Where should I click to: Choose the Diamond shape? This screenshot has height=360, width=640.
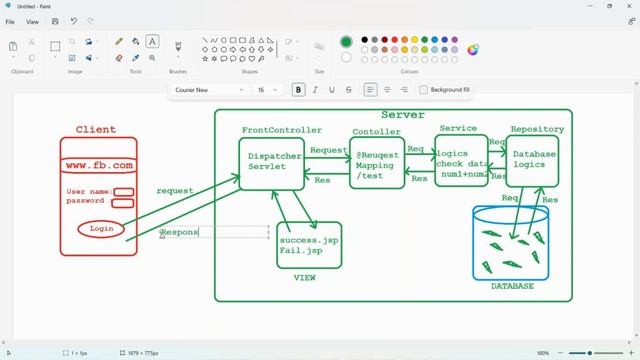click(205, 49)
